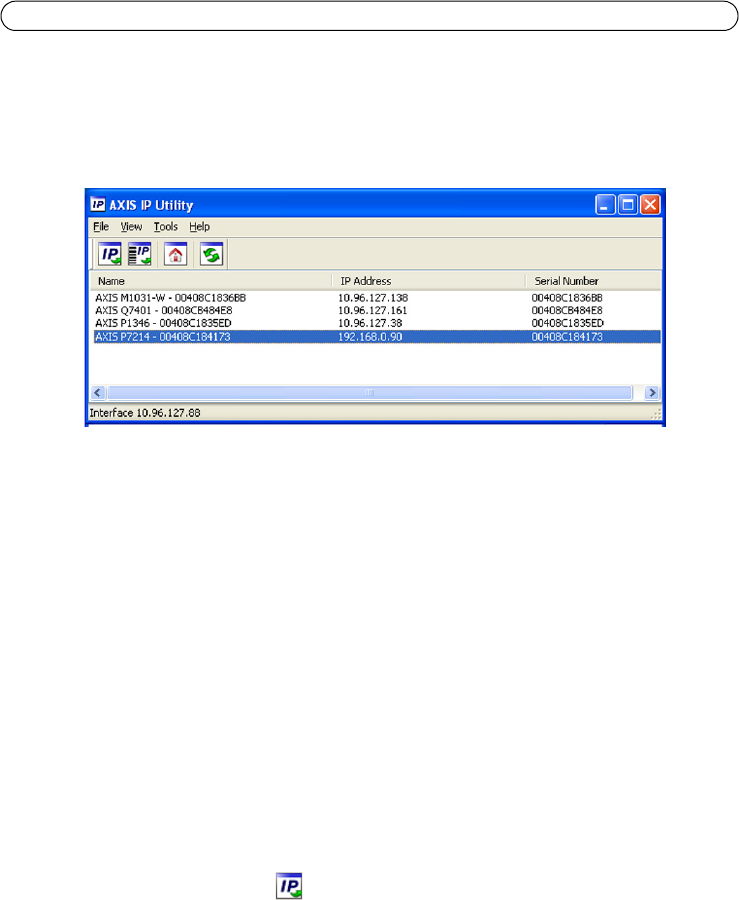The image size is (739, 900).
Task: Click IP address 192.168.0.90
Action: click(370, 337)
